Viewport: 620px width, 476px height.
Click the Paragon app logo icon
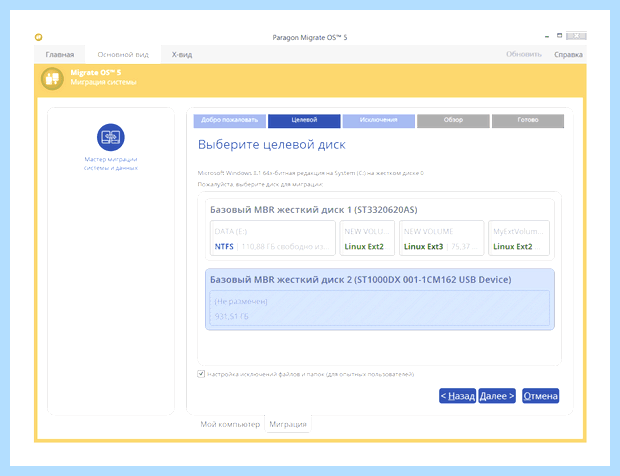(x=38, y=37)
